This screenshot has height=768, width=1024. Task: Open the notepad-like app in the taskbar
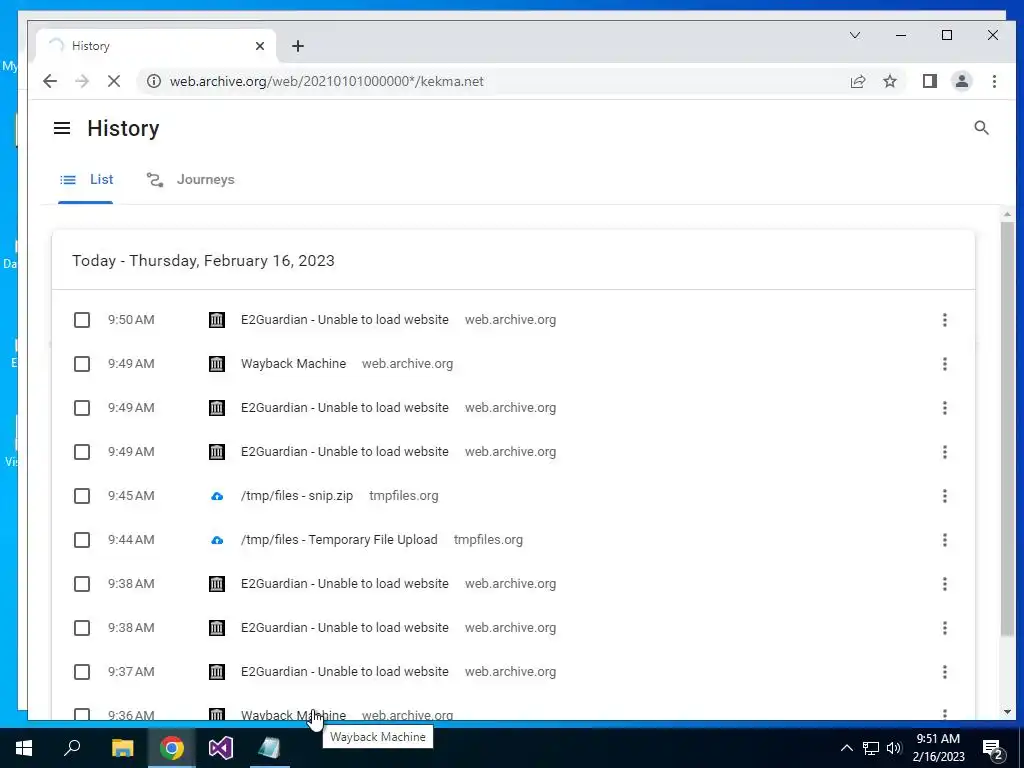[269, 748]
